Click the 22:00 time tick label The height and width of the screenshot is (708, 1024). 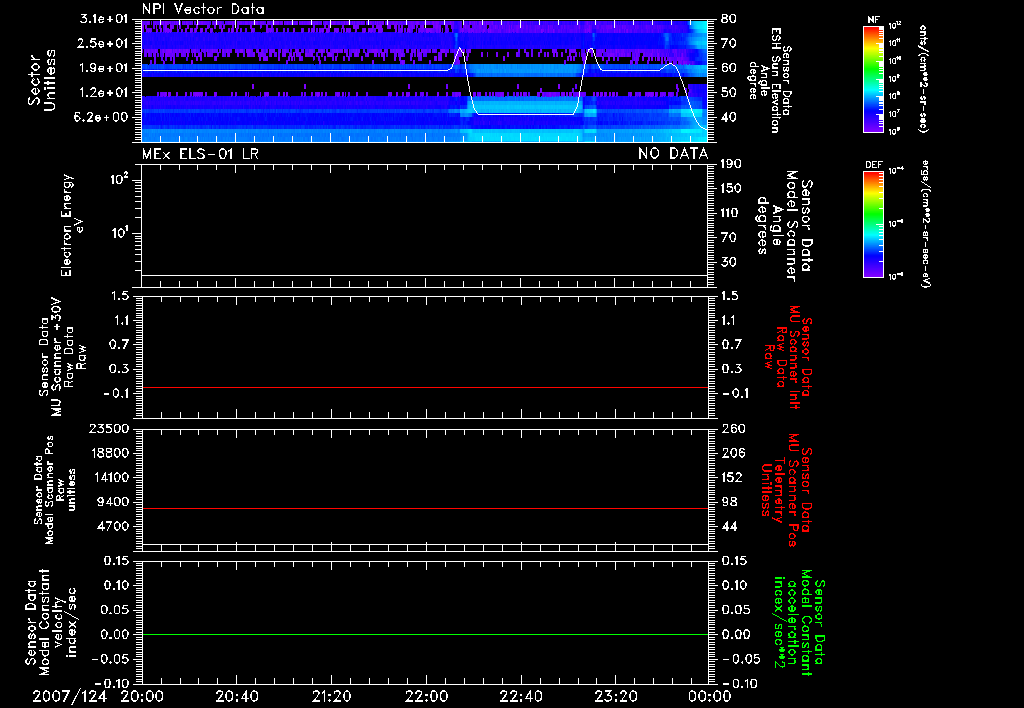point(426,696)
